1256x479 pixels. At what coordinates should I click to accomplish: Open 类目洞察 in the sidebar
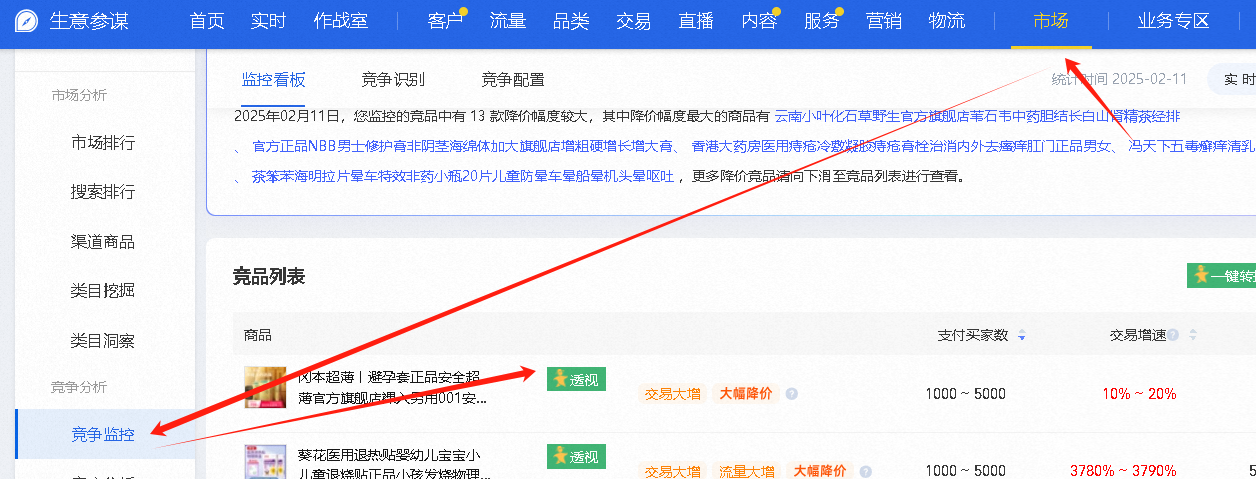[x=103, y=341]
